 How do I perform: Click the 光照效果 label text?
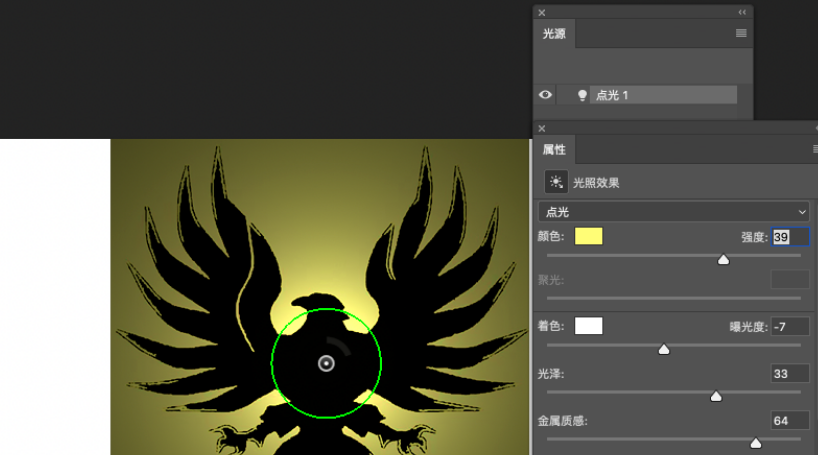point(596,183)
